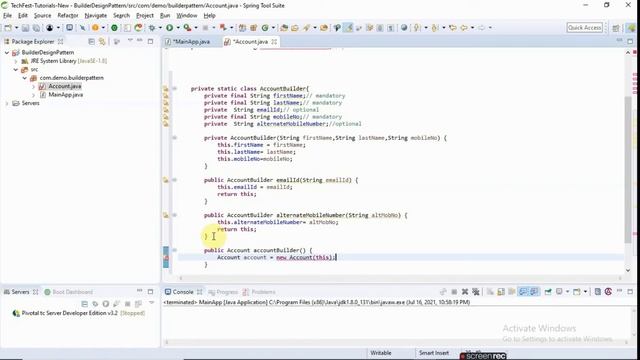The image size is (640, 360).
Task: Click the Save All toolbar icon
Action: tap(36, 28)
